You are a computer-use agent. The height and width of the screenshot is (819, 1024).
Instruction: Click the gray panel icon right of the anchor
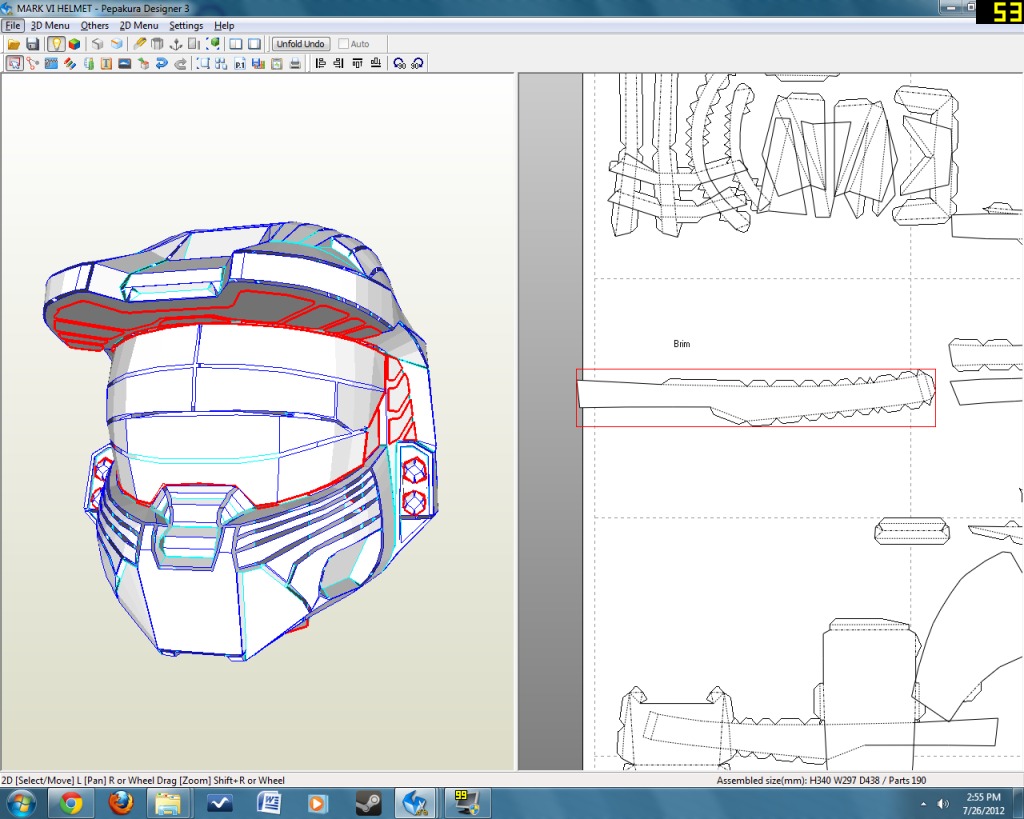(194, 44)
